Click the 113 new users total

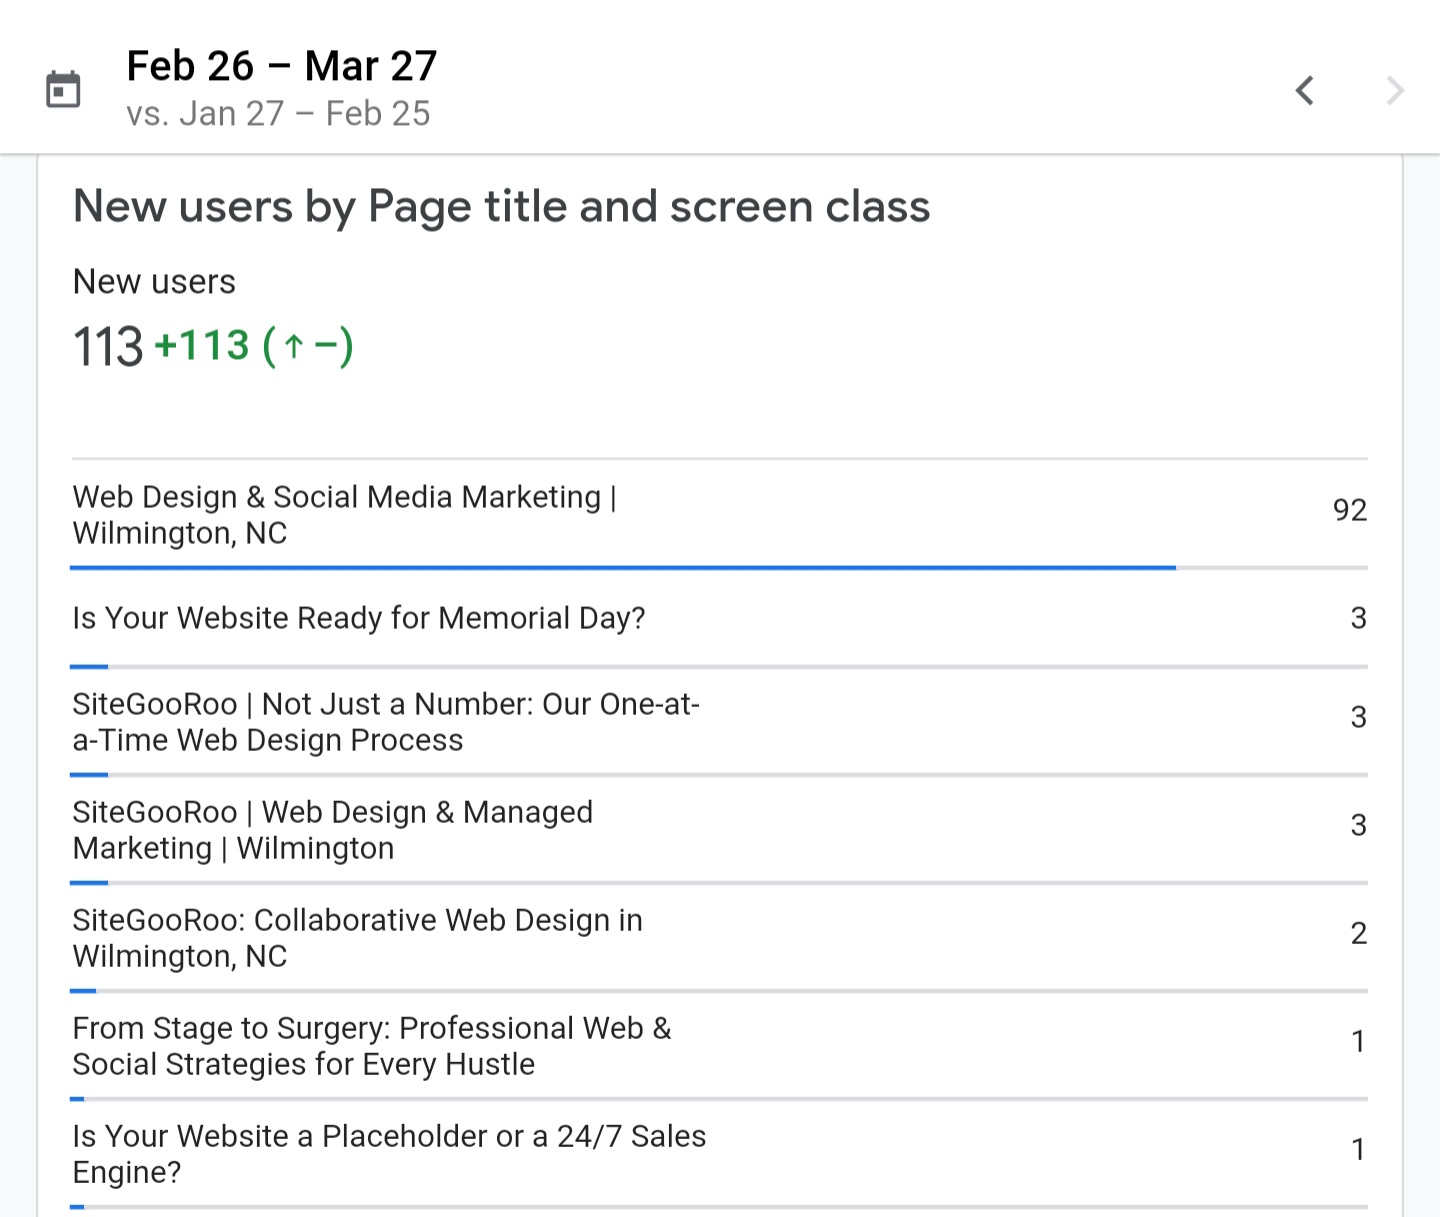click(x=108, y=347)
